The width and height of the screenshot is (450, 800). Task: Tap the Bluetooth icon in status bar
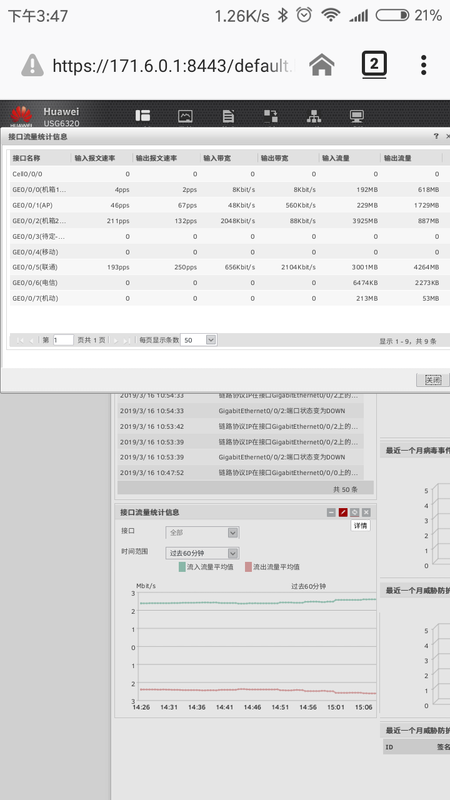coord(283,15)
